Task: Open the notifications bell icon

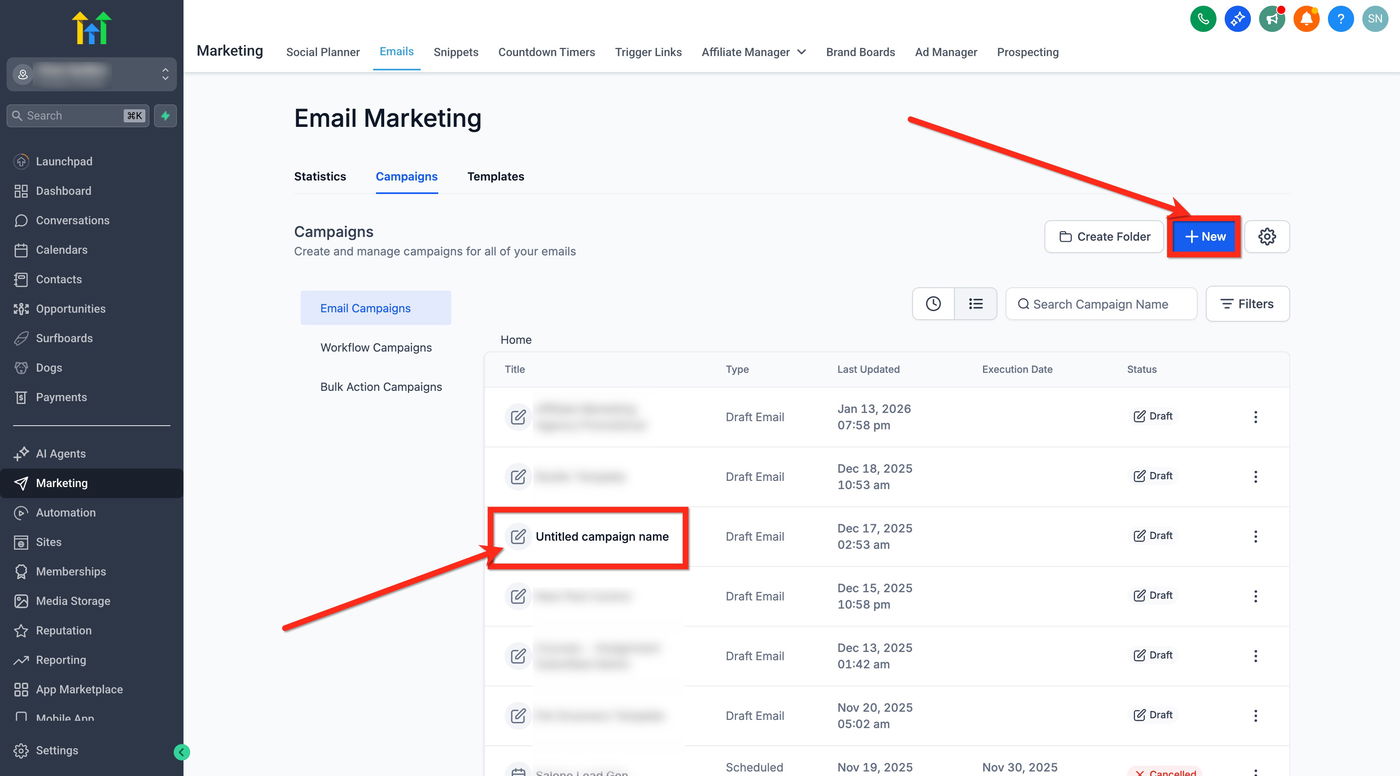Action: [x=1306, y=18]
